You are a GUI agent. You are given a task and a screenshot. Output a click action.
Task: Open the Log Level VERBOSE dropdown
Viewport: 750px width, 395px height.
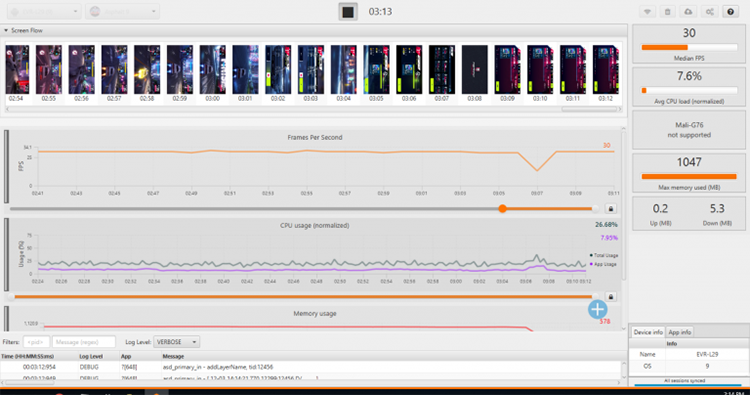[176, 342]
